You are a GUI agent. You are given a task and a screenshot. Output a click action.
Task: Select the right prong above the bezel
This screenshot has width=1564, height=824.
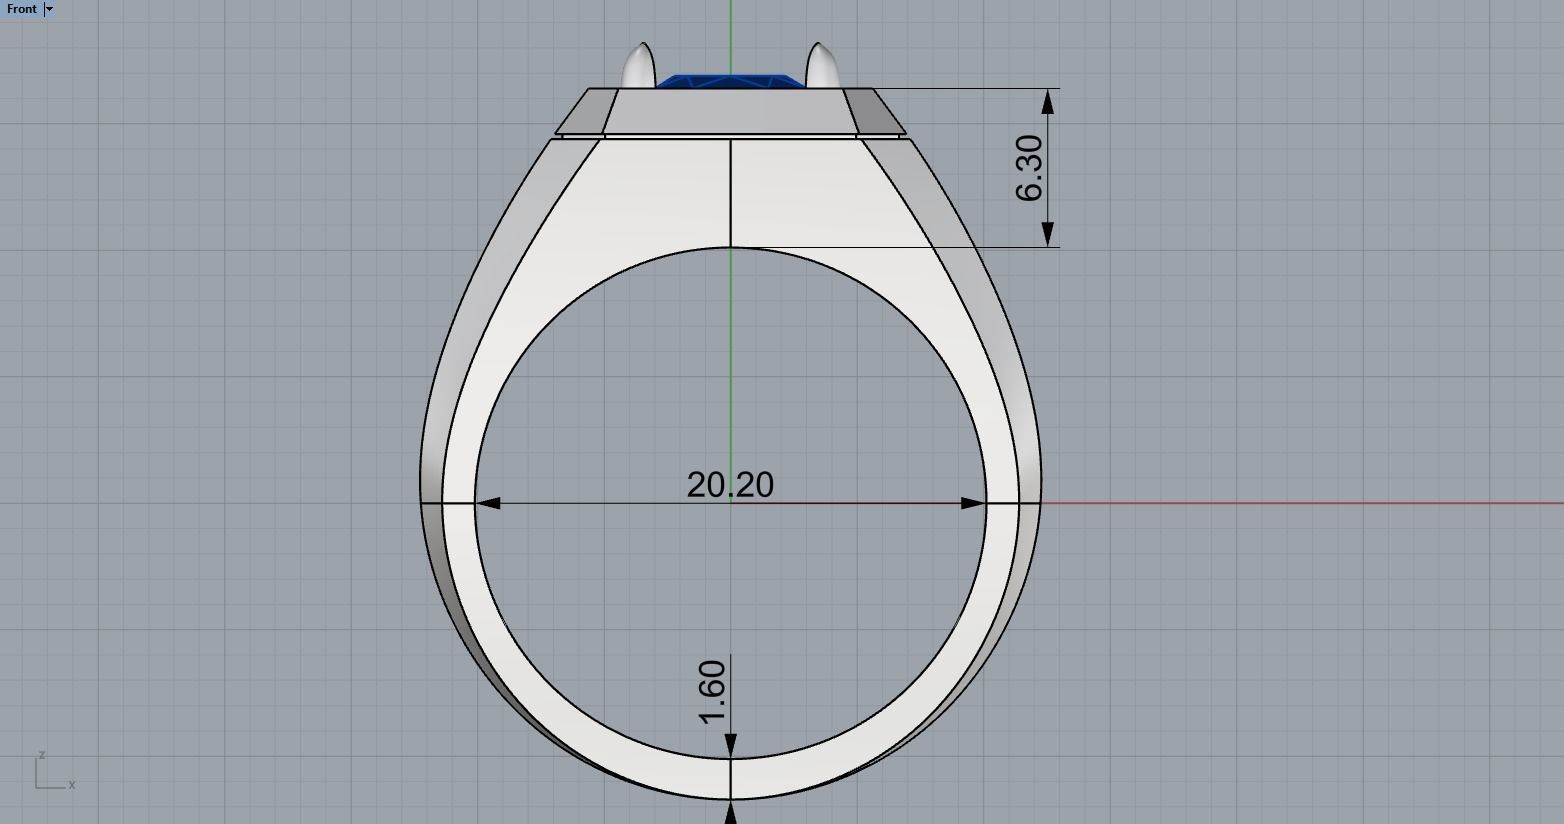(x=822, y=65)
